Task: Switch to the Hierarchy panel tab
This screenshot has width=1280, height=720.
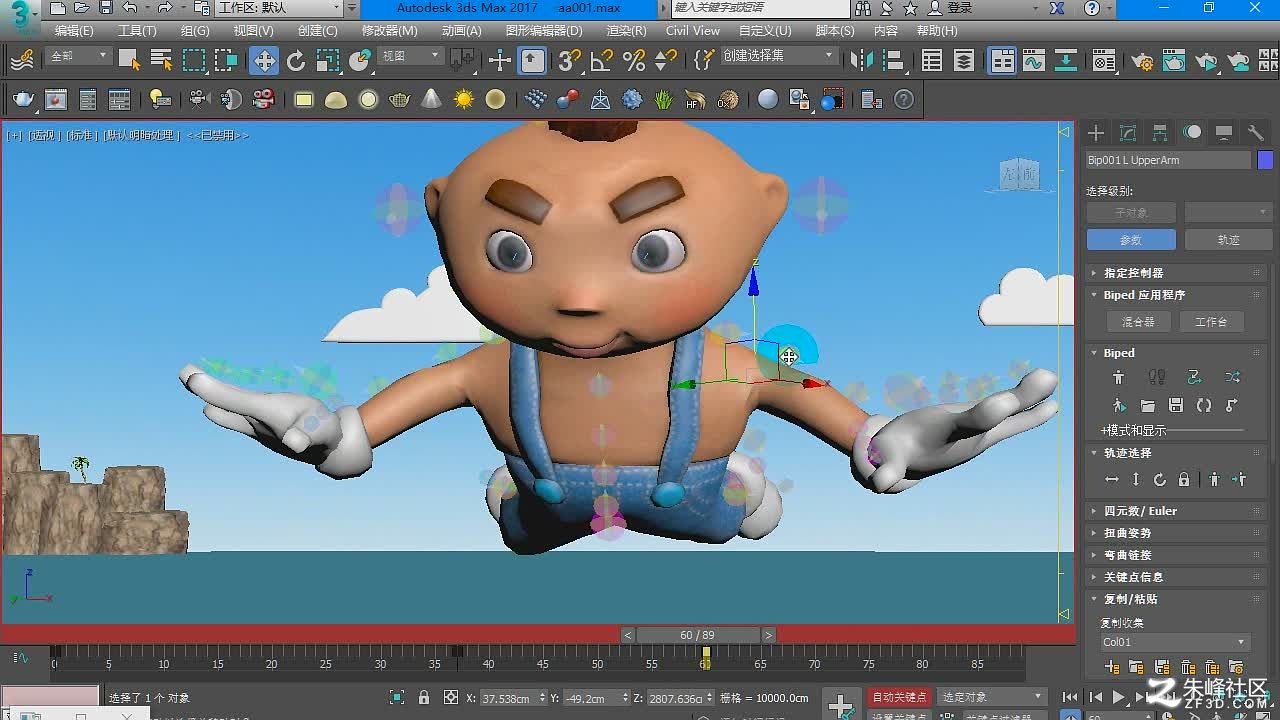Action: (x=1160, y=133)
